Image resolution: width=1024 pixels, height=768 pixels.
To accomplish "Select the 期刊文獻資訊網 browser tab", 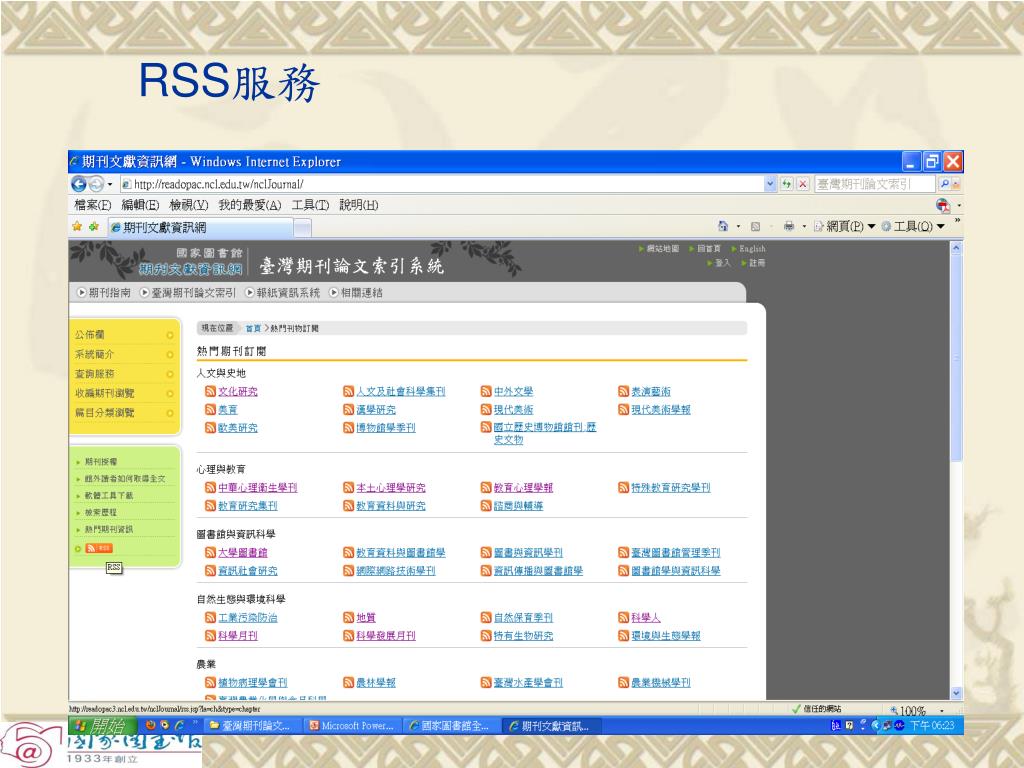I will coord(200,227).
